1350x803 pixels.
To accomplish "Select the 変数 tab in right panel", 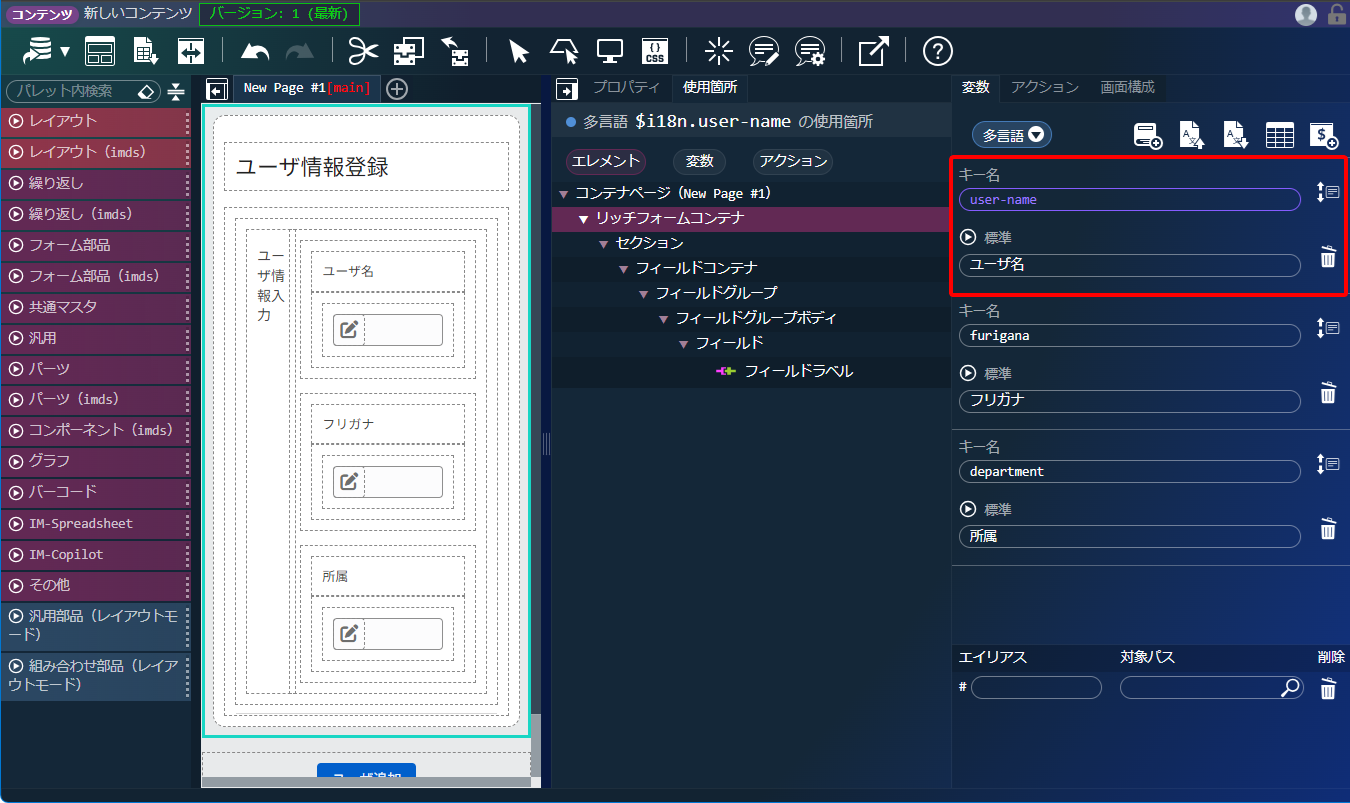I will pos(976,87).
